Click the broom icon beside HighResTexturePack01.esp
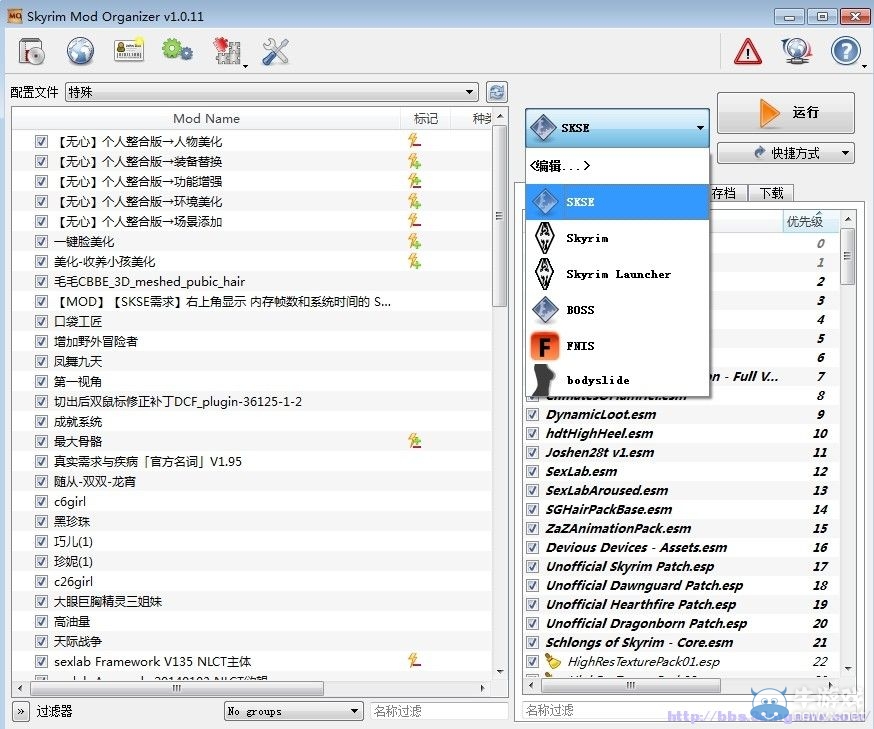This screenshot has width=874, height=729. 552,662
